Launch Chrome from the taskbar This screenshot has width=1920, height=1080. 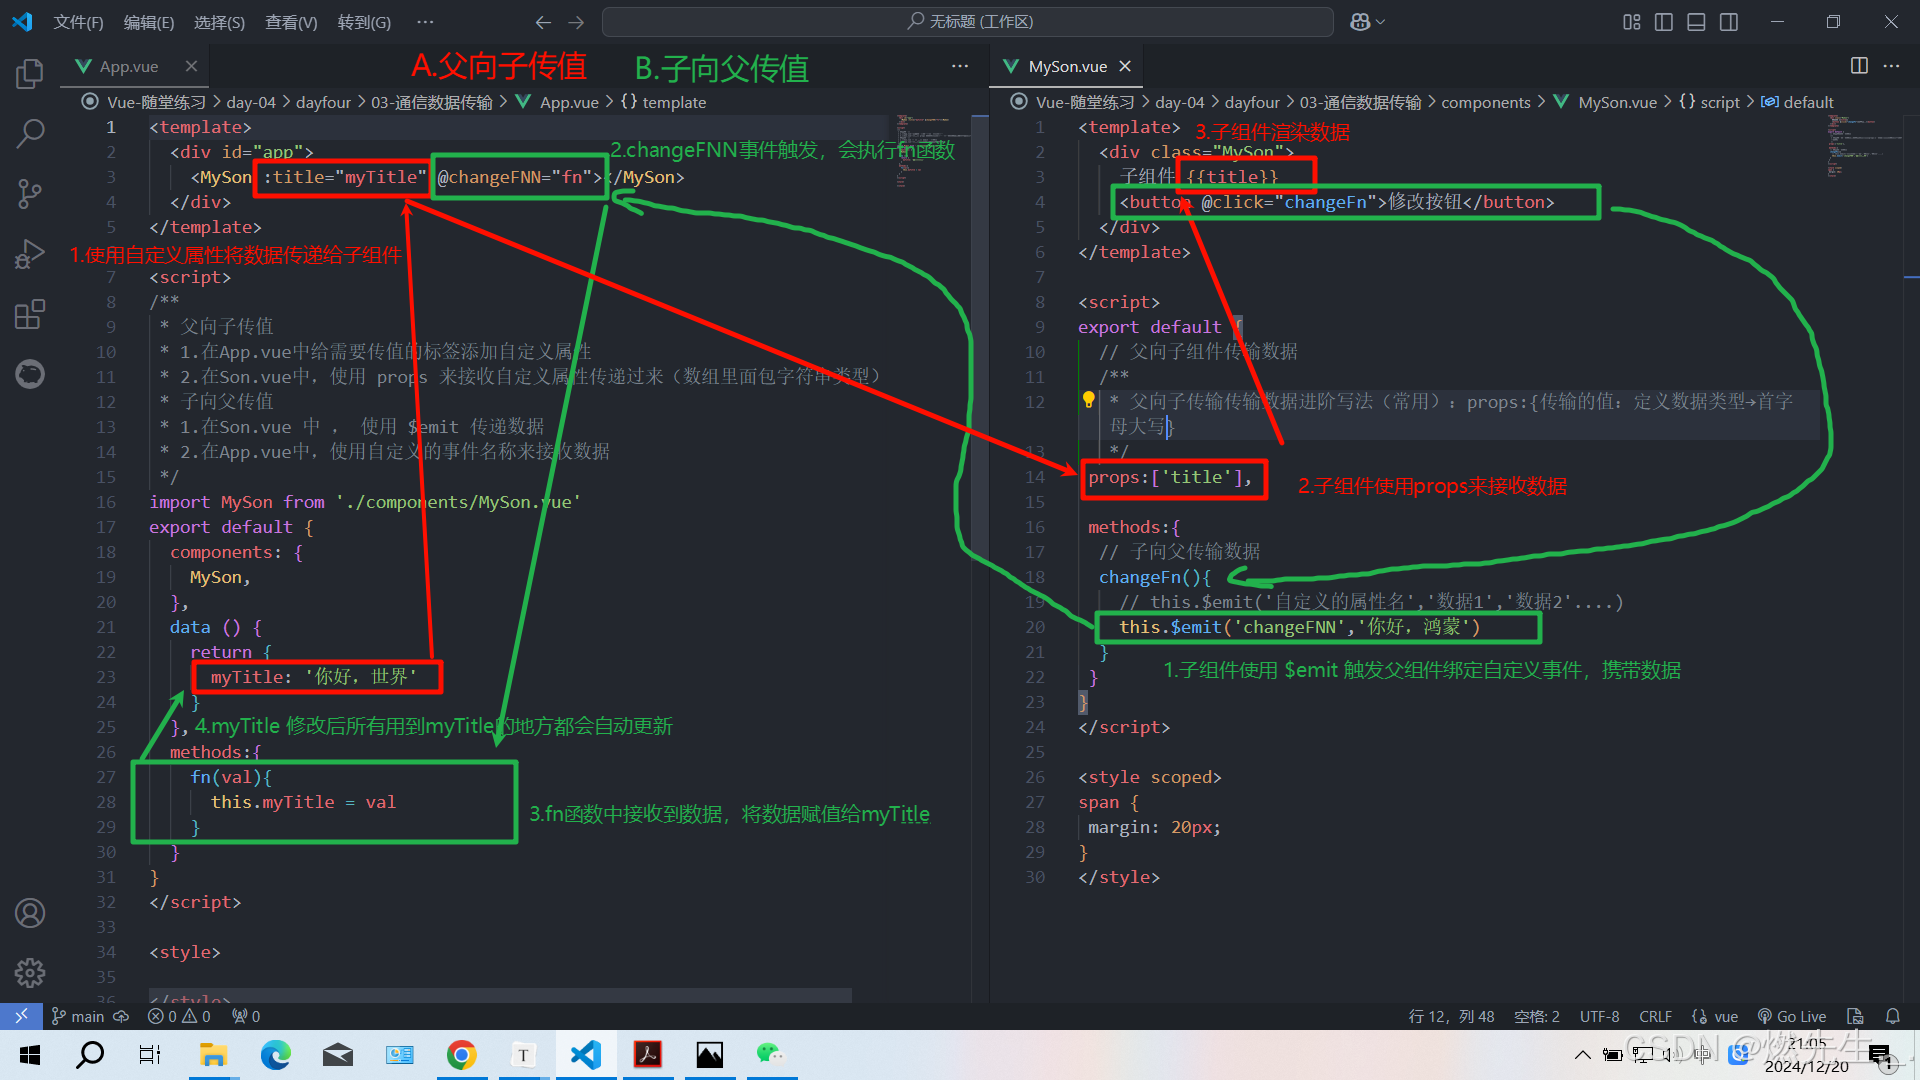click(x=461, y=1054)
